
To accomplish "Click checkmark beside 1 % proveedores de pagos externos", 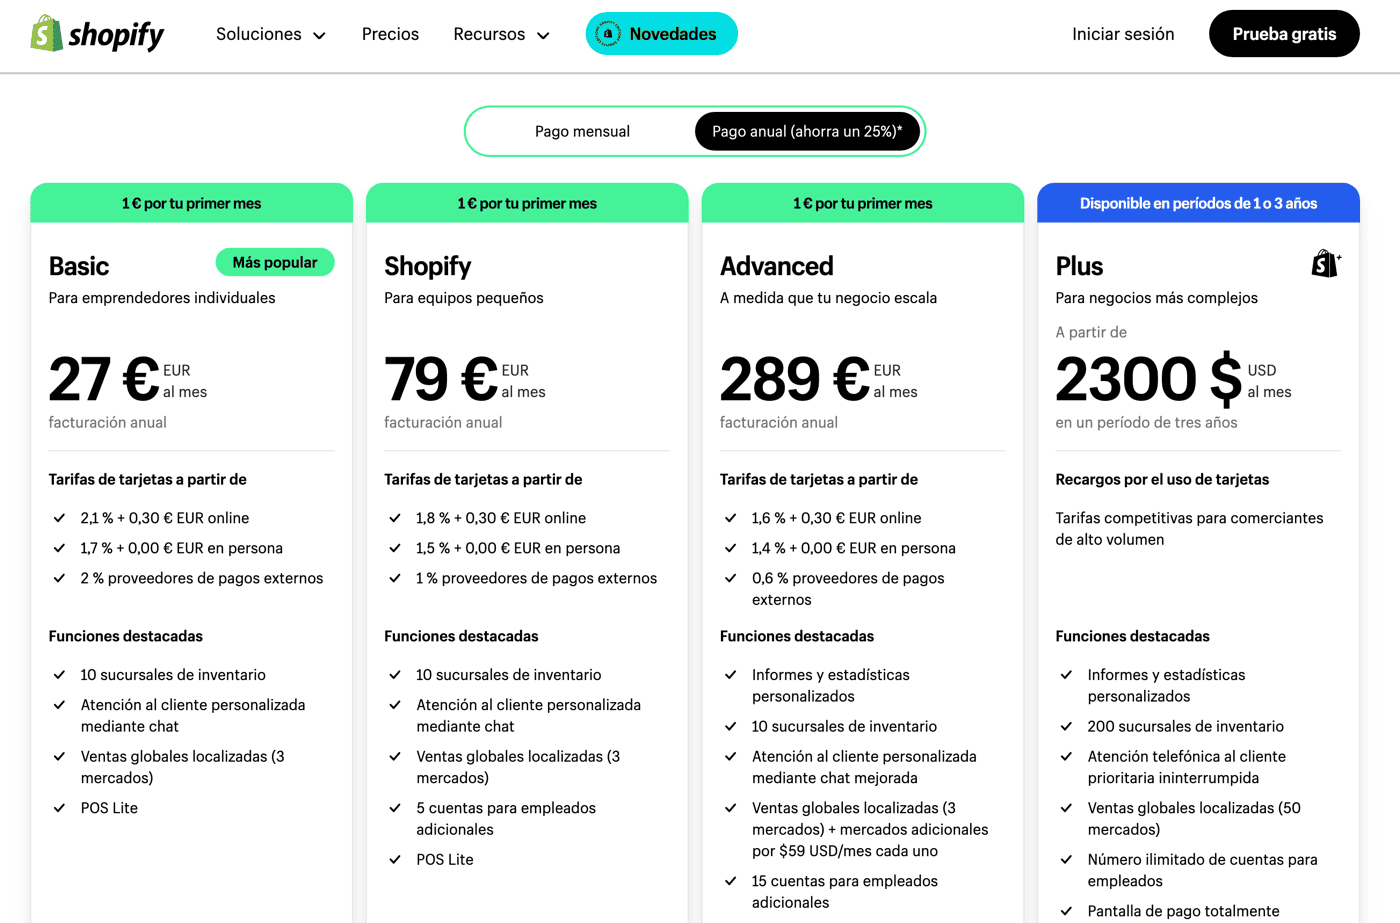I will [395, 578].
